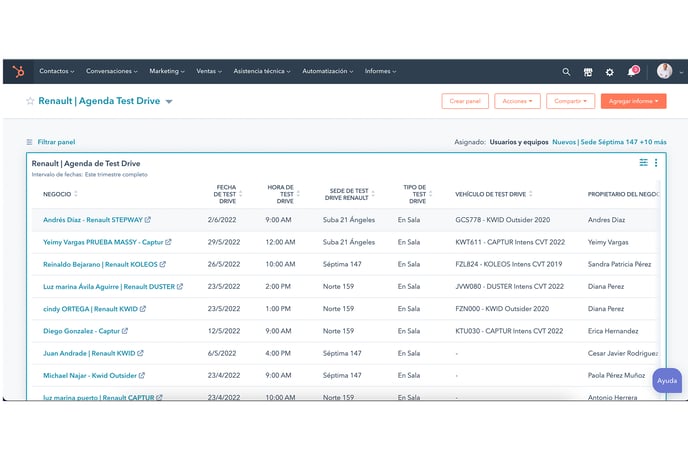Open report filter settings icon
The width and height of the screenshot is (688, 458).
644,163
